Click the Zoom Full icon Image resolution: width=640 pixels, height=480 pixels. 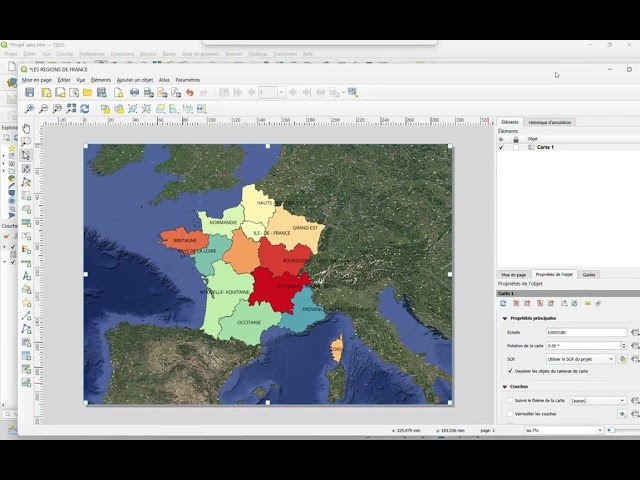tap(71, 109)
